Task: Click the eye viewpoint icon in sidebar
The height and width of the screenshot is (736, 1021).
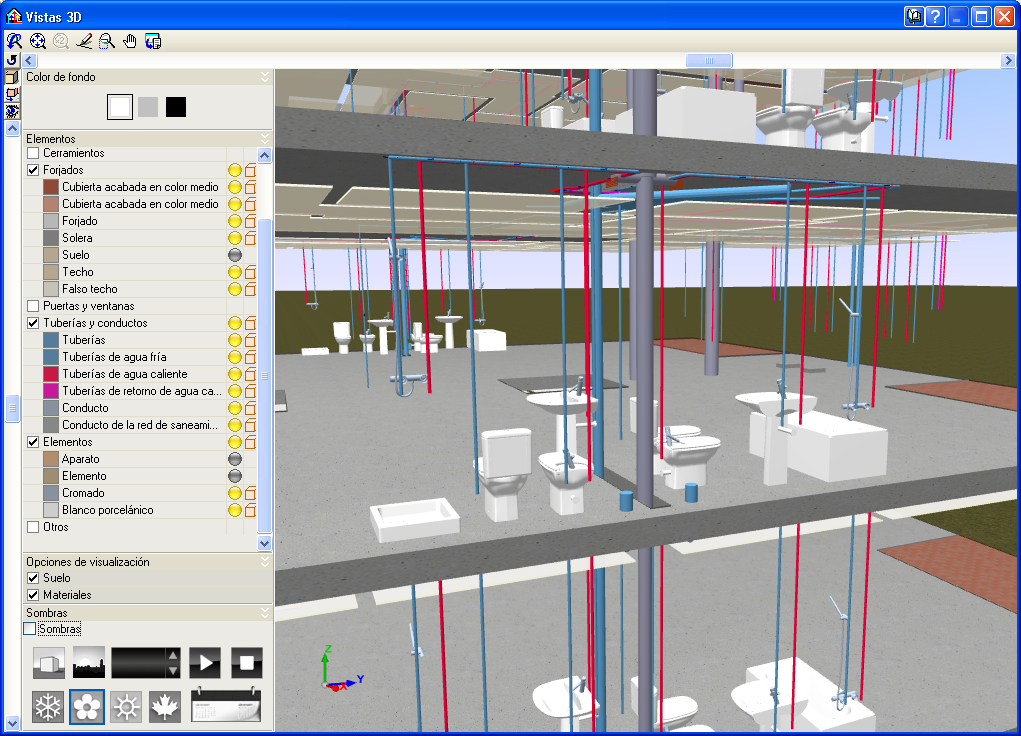Action: pos(12,111)
